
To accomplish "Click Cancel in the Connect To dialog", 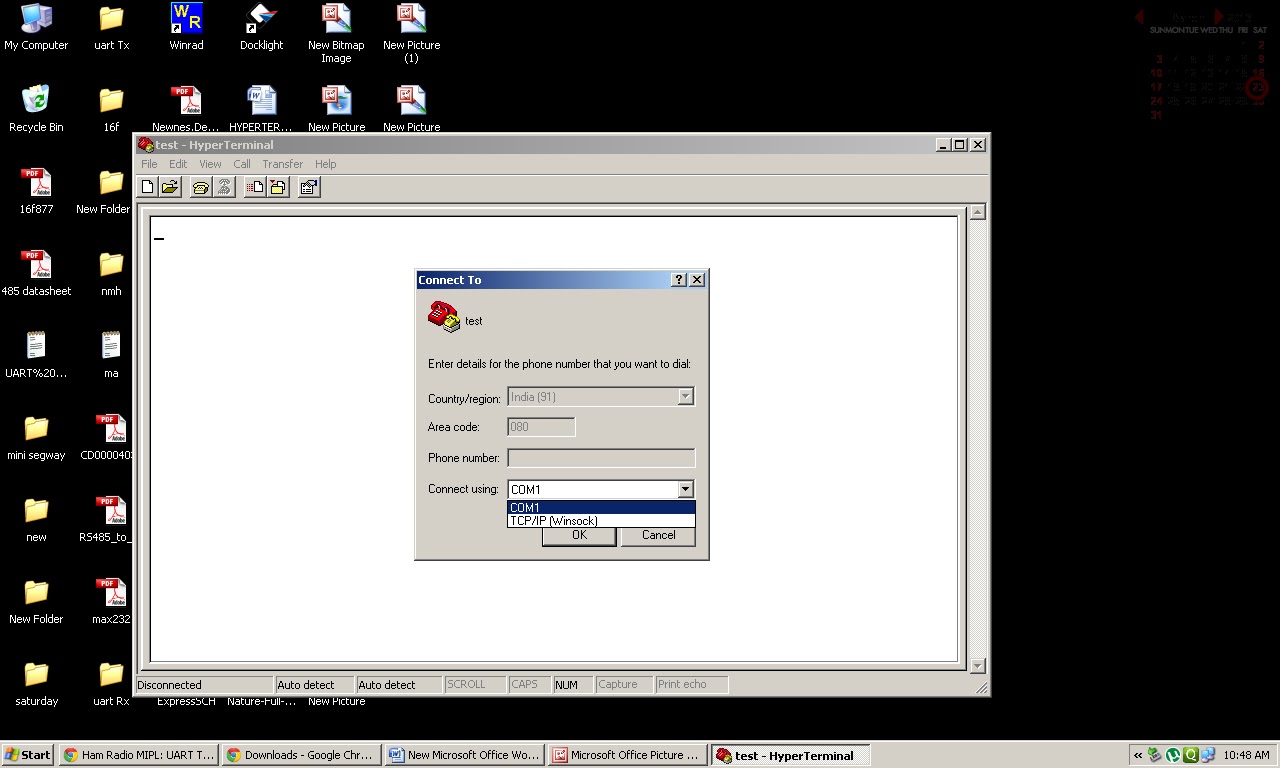I will (658, 535).
